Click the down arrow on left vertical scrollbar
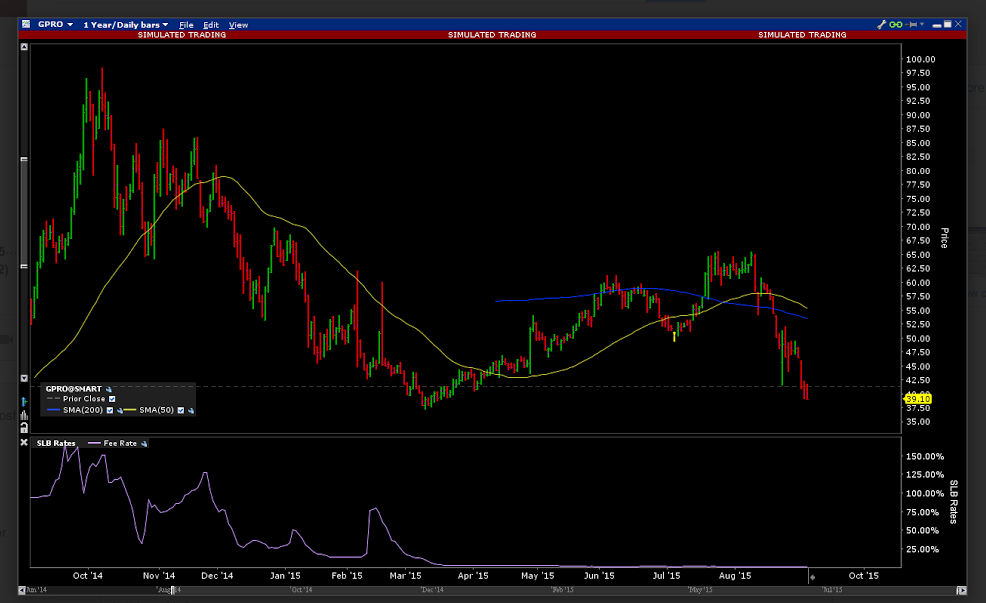This screenshot has height=603, width=986. [x=25, y=378]
